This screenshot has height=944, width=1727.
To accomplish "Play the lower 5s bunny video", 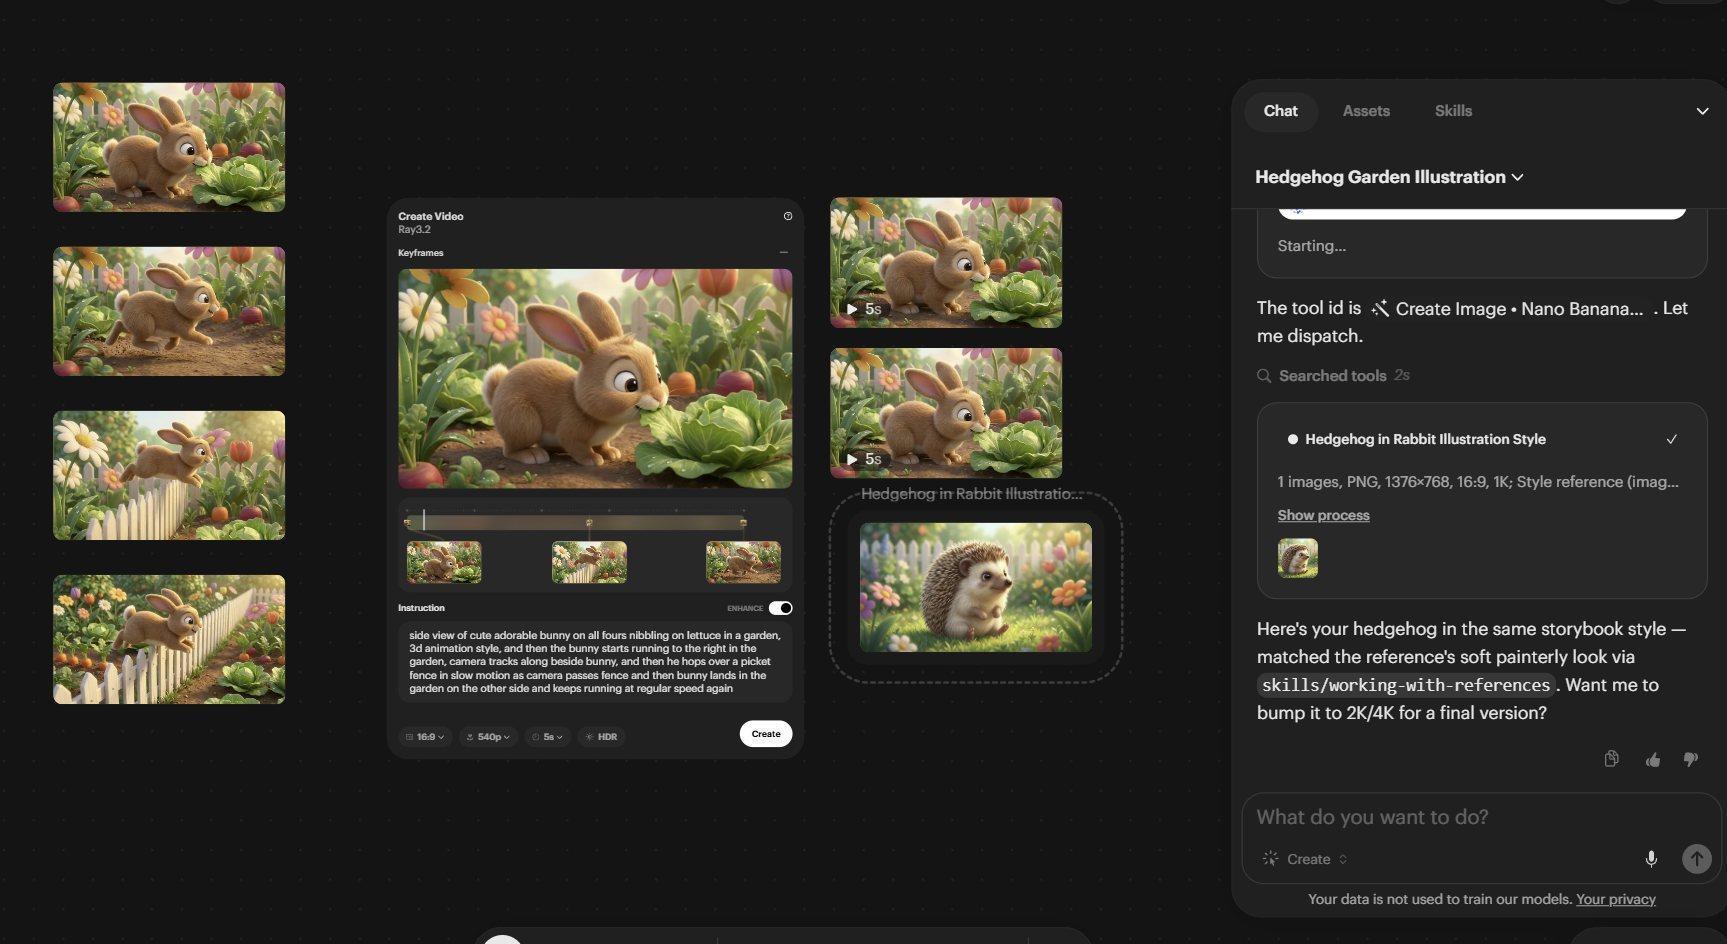I will click(x=852, y=459).
